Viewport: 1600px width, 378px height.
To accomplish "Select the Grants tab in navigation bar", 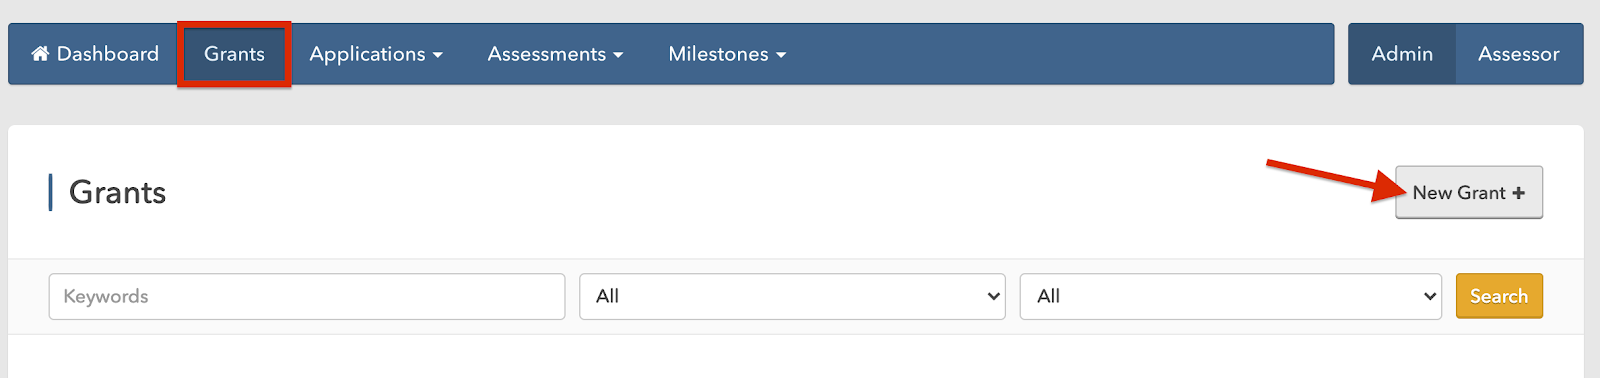I will [x=234, y=54].
